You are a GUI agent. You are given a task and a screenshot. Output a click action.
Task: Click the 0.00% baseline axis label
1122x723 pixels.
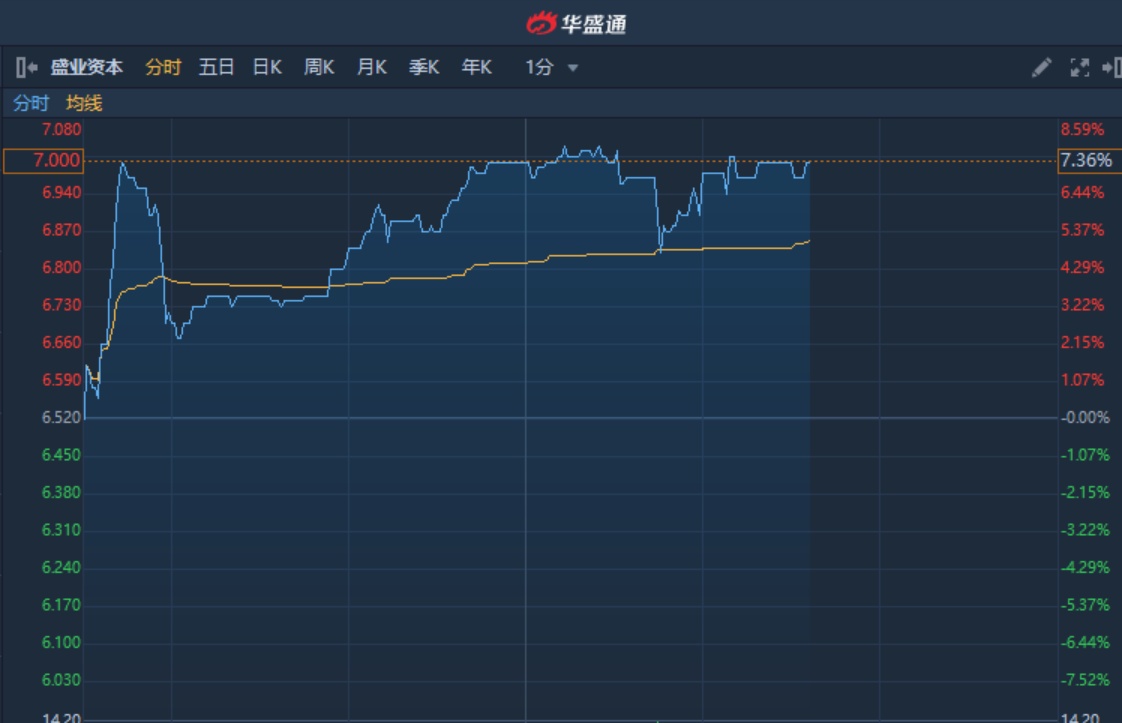[x=1086, y=418]
